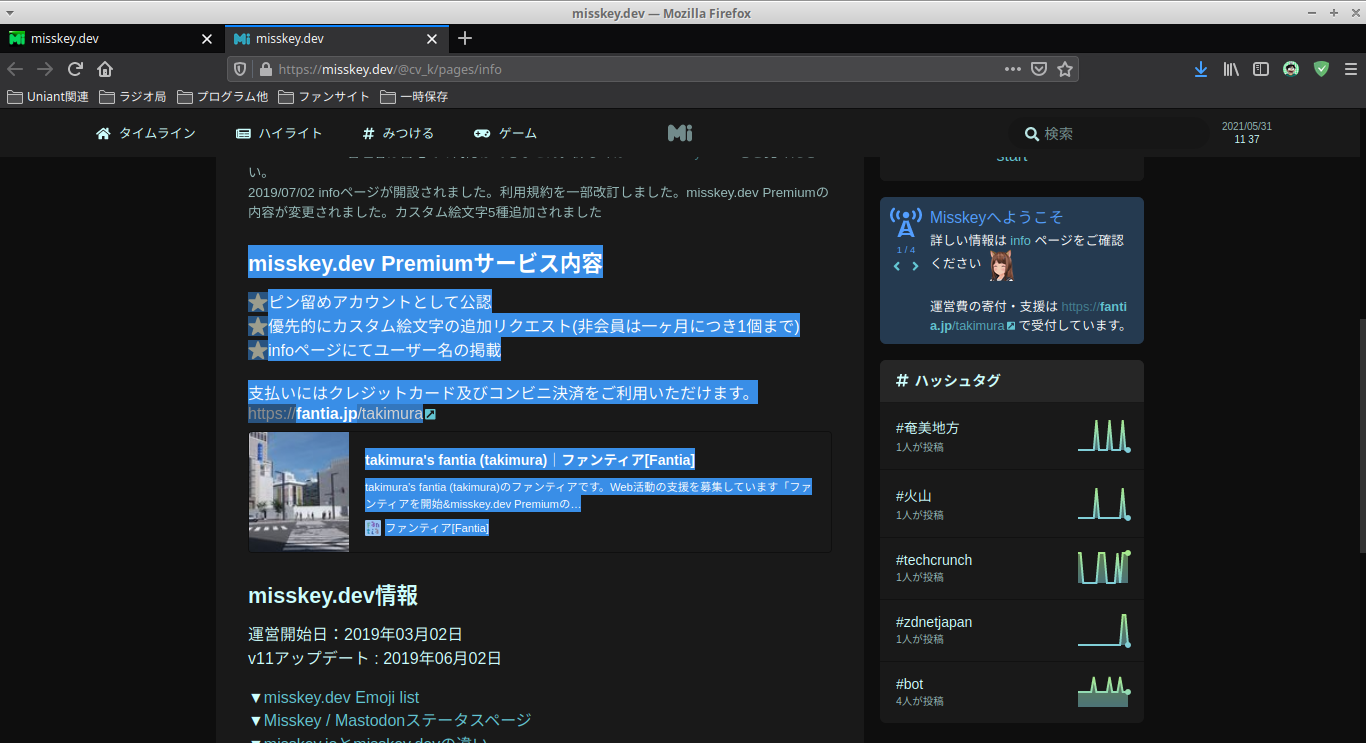This screenshot has width=1366, height=743.
Task: Show next welcome announcement with right chevron
Action: [x=915, y=266]
